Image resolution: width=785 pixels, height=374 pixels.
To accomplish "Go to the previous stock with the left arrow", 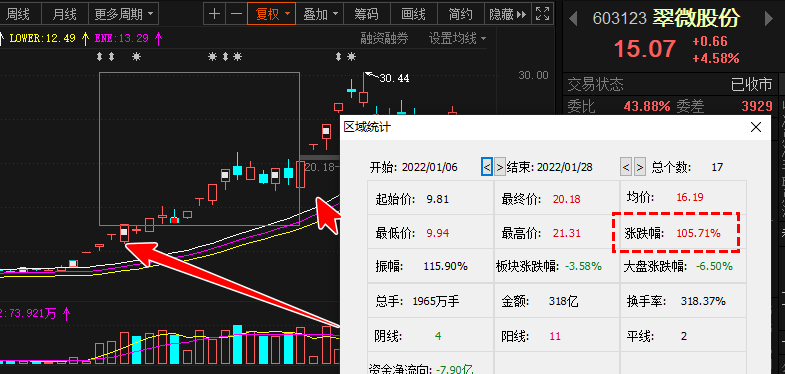I will [573, 20].
